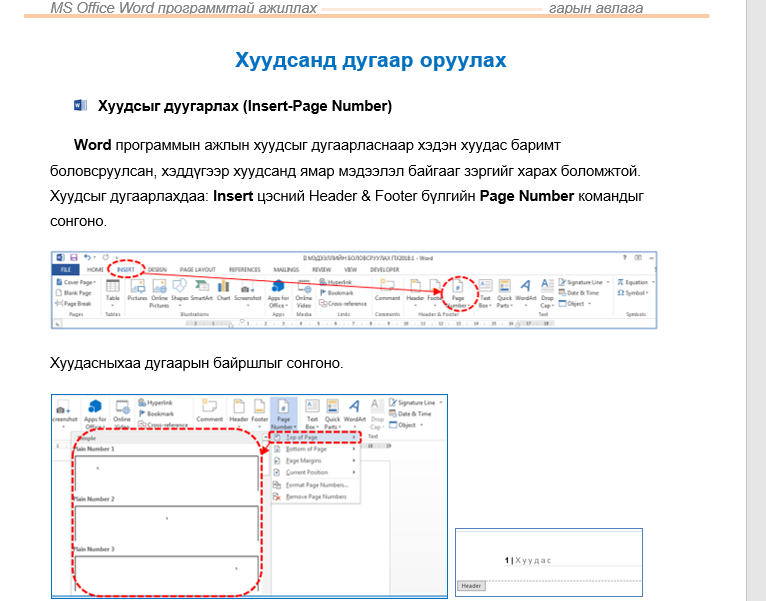Open the REVIEW tab
The height and width of the screenshot is (601, 766).
pos(321,270)
